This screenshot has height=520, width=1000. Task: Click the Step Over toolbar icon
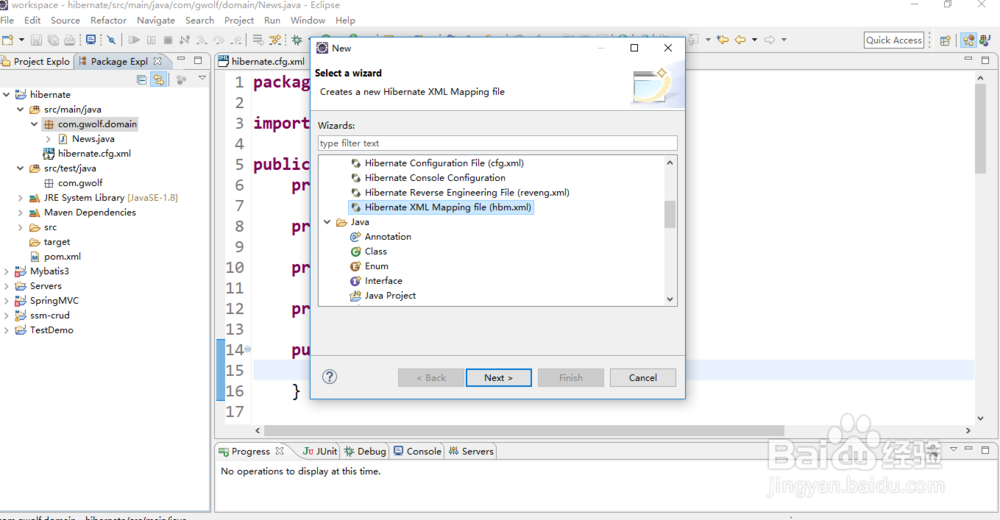(219, 40)
